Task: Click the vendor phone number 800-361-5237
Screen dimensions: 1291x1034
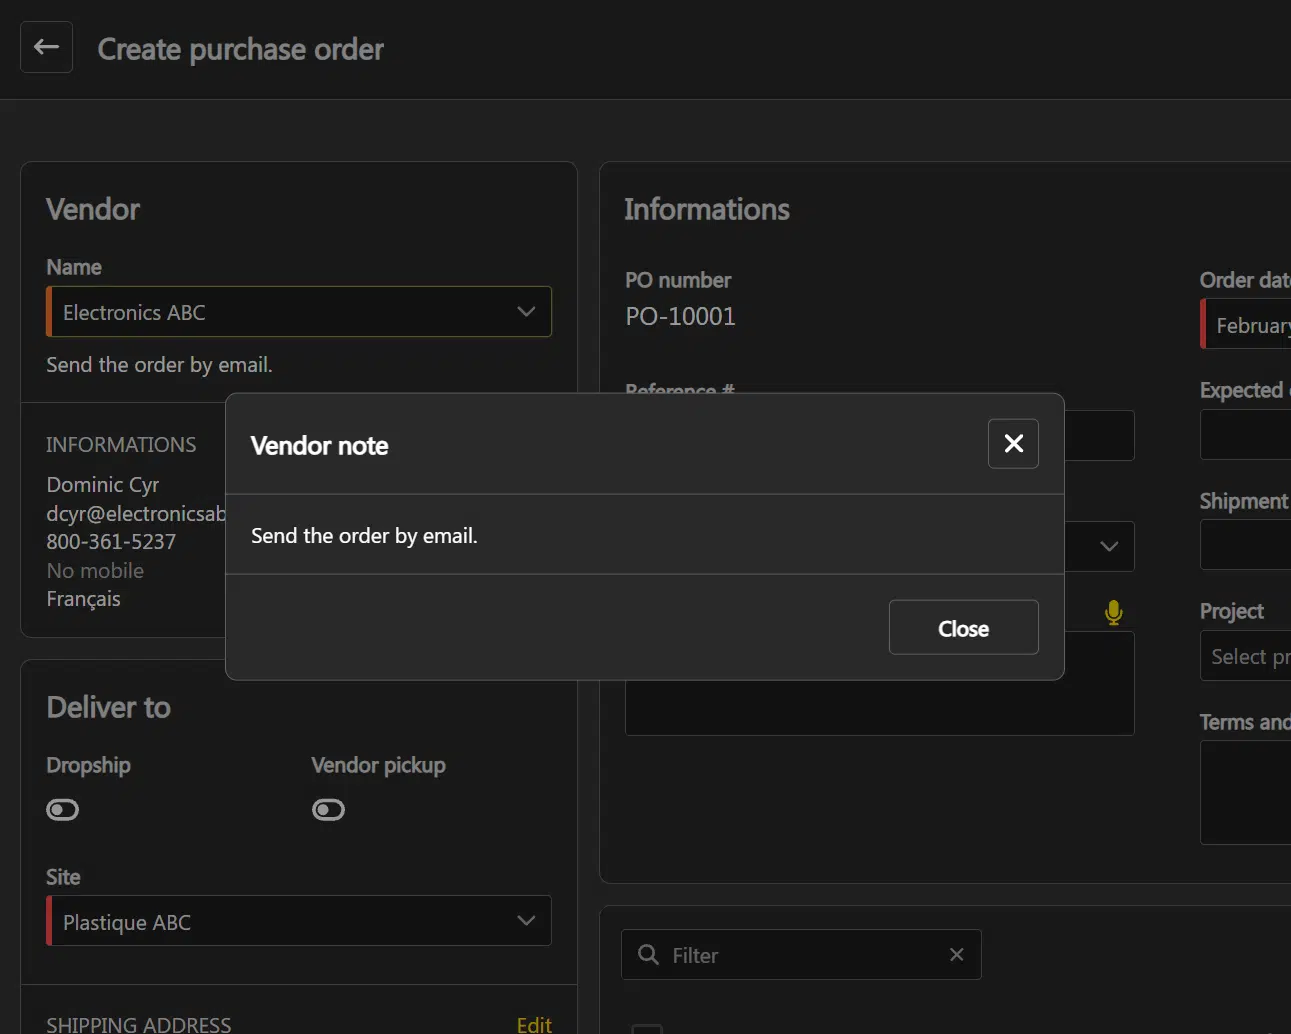Action: (x=111, y=542)
